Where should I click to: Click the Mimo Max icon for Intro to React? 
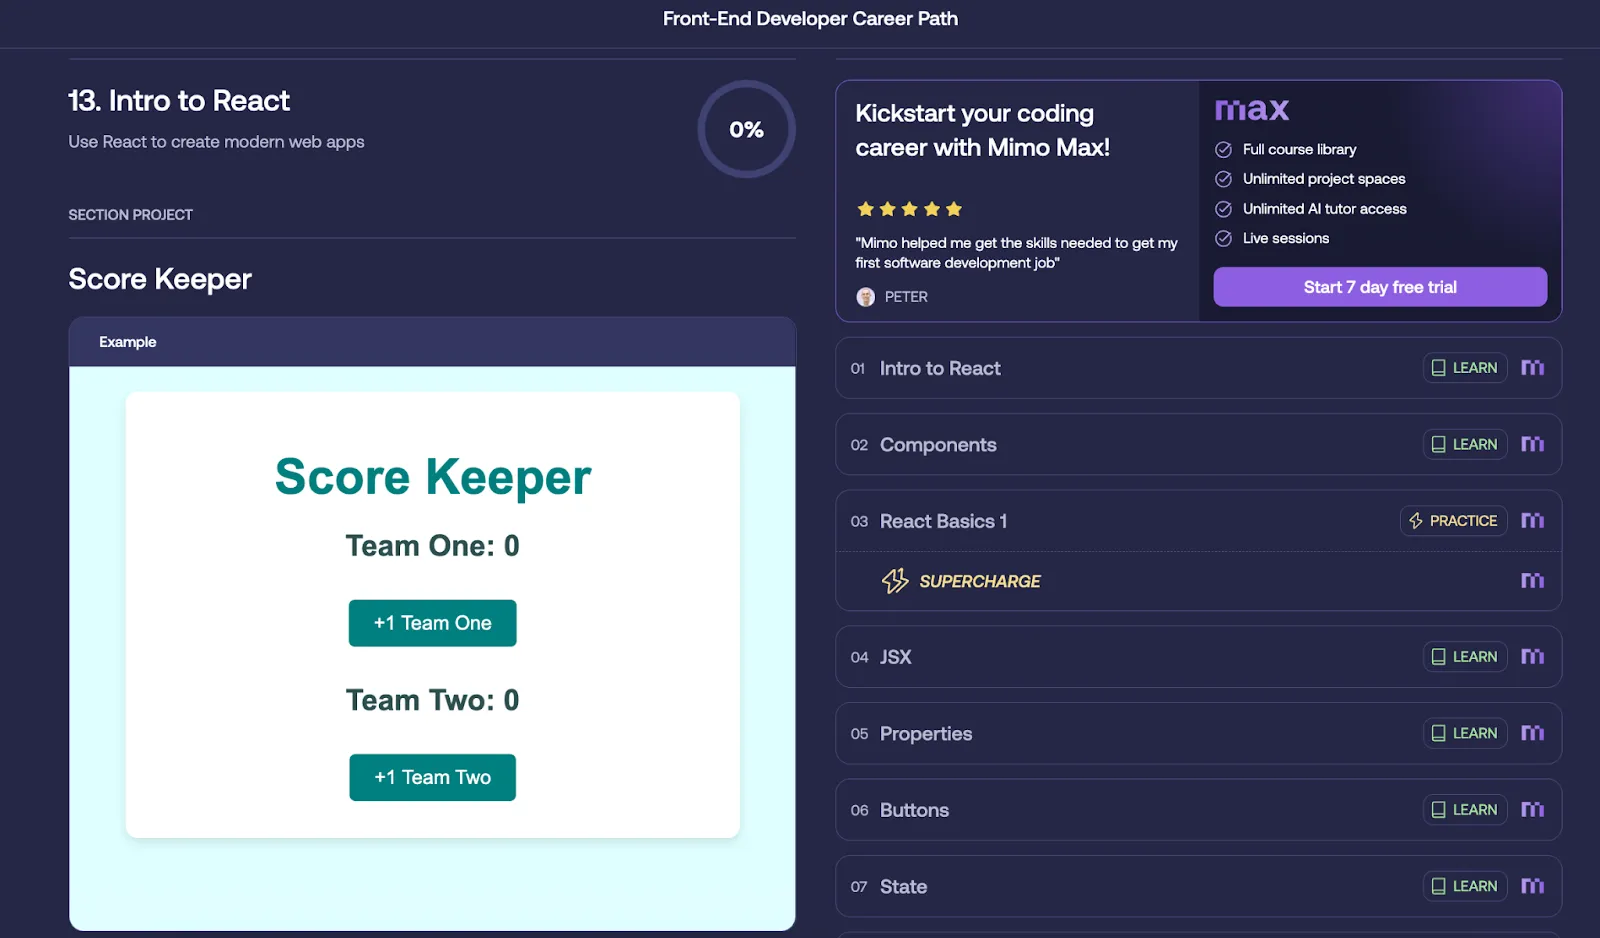1532,368
